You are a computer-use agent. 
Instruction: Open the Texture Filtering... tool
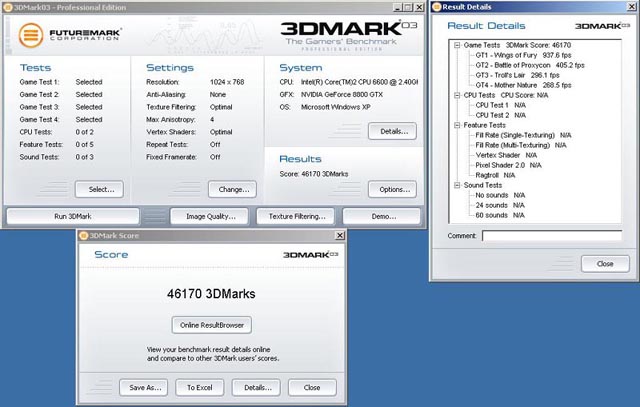point(296,216)
